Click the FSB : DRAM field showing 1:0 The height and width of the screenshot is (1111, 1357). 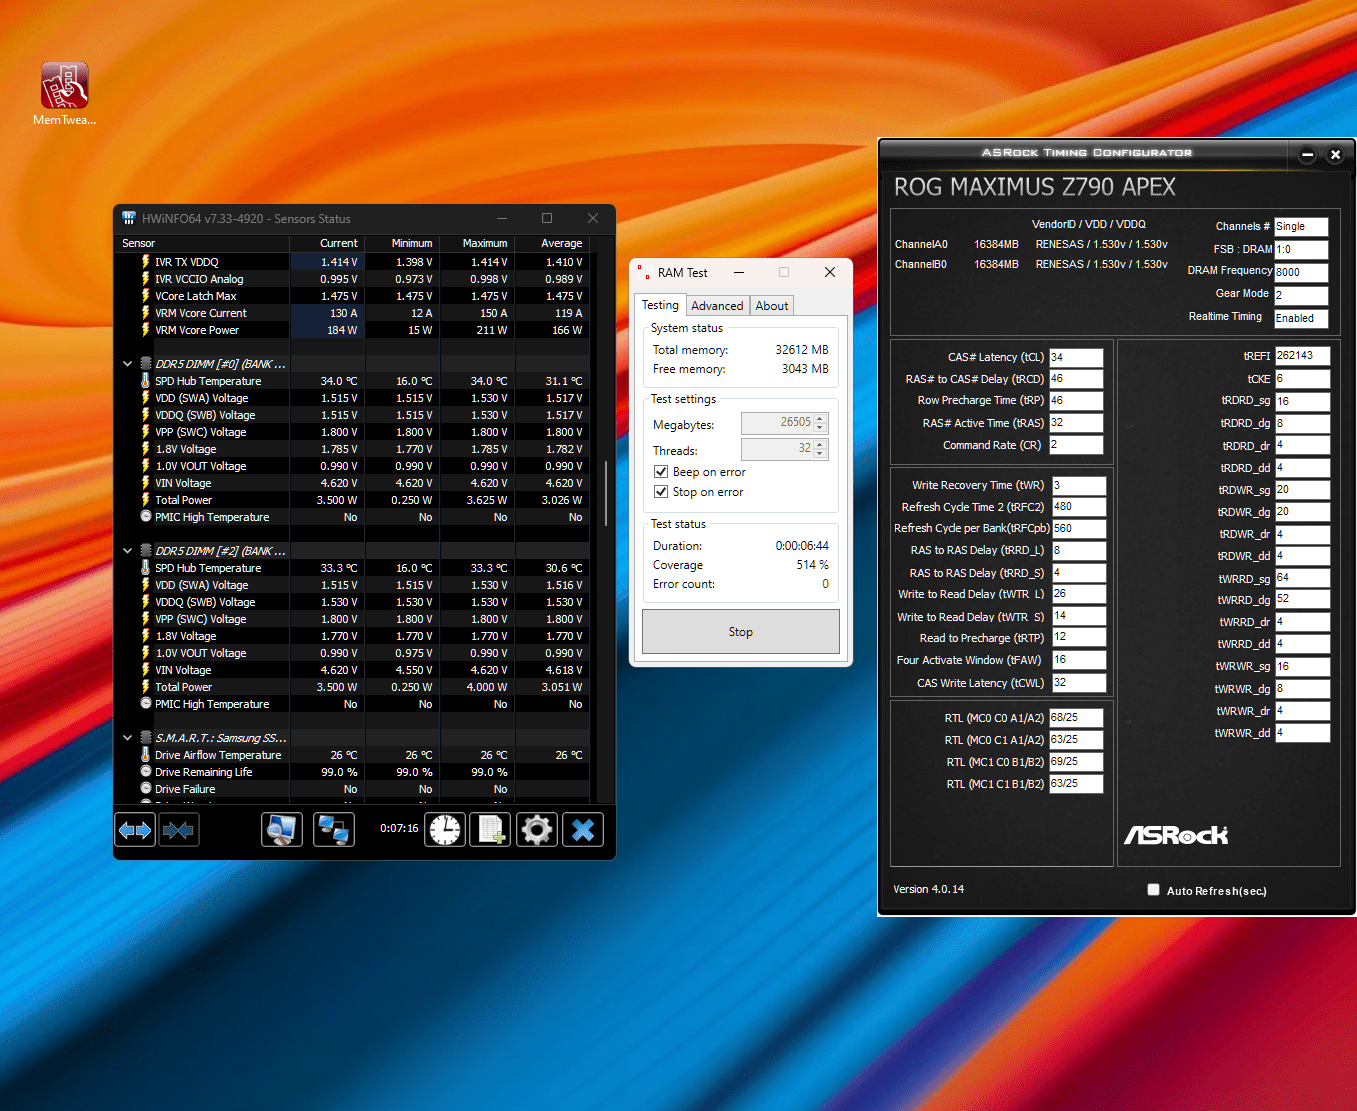[1301, 250]
